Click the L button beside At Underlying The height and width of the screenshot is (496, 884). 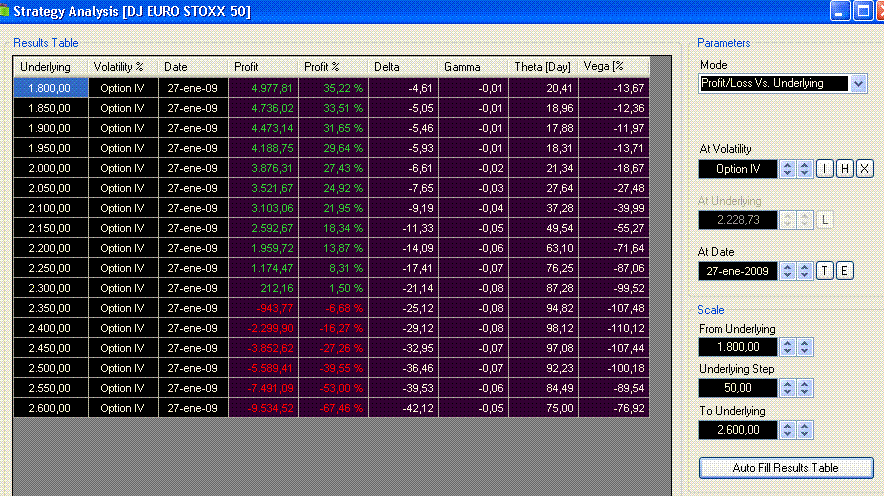824,220
